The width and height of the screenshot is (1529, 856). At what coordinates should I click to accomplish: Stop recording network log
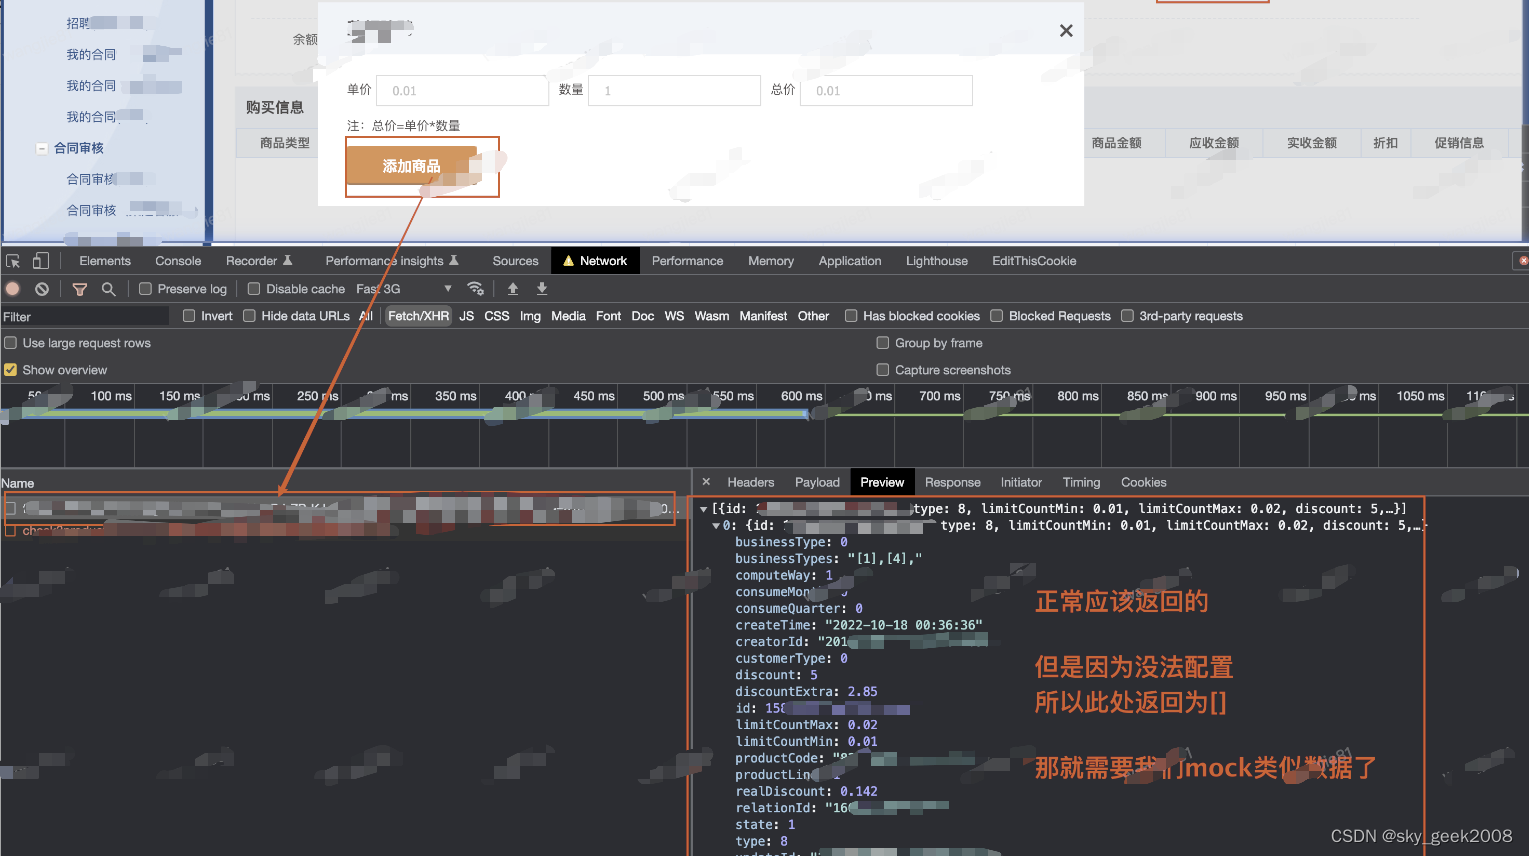tap(11, 289)
